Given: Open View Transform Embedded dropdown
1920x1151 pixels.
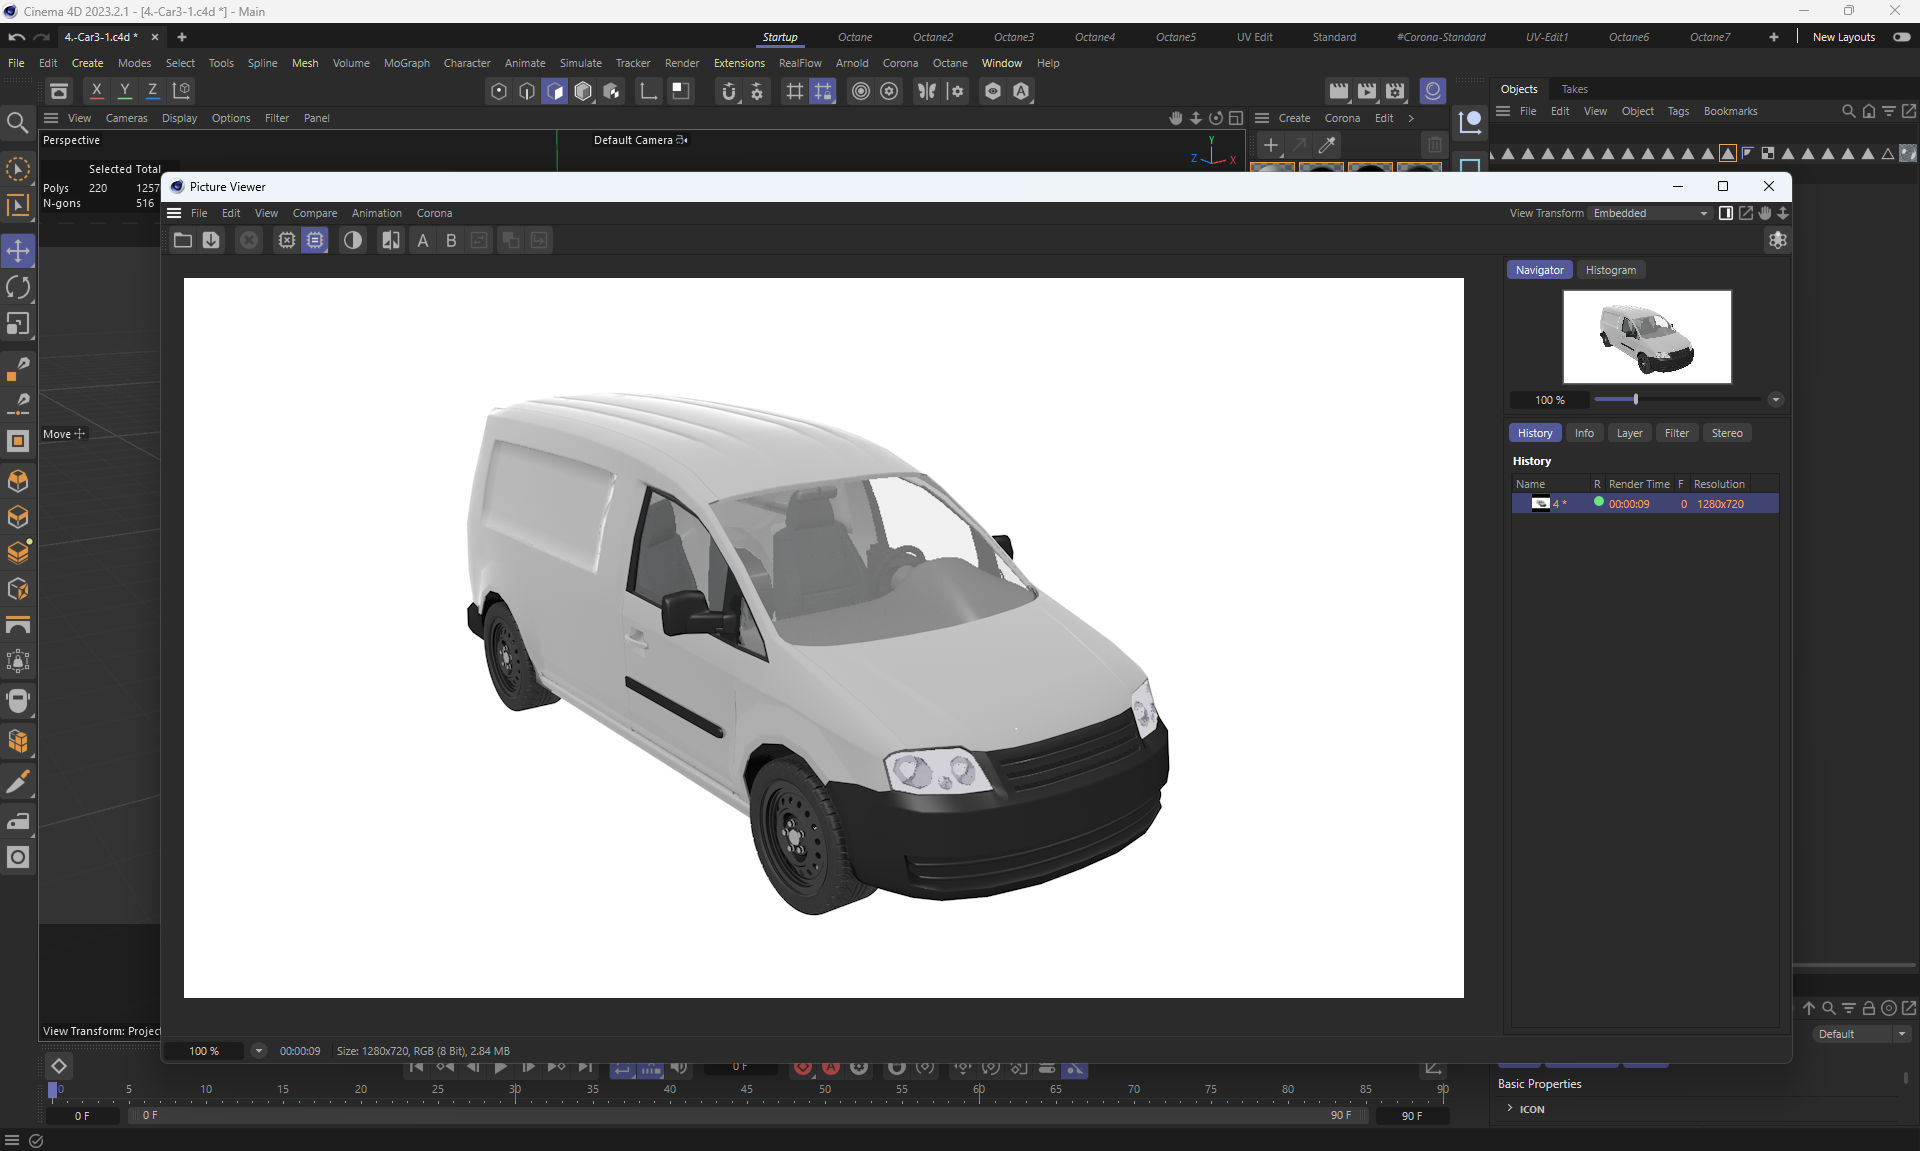Looking at the screenshot, I should [x=1650, y=213].
